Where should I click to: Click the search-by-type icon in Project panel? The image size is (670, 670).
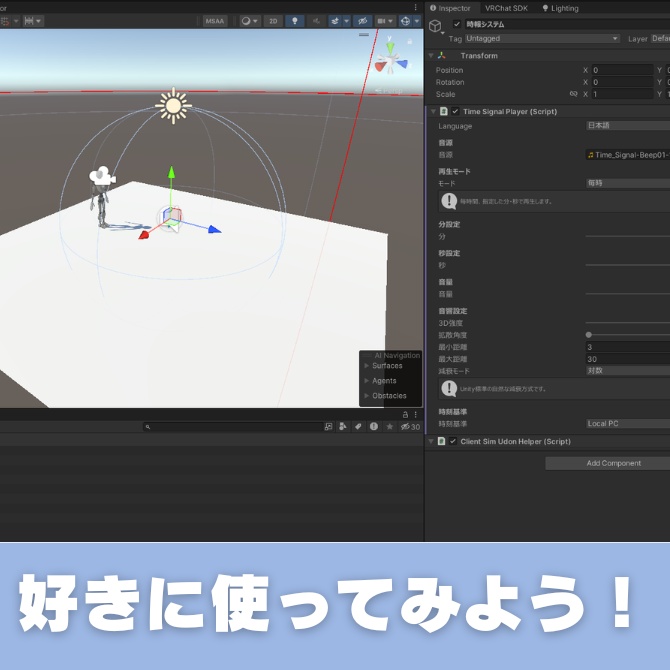point(342,426)
